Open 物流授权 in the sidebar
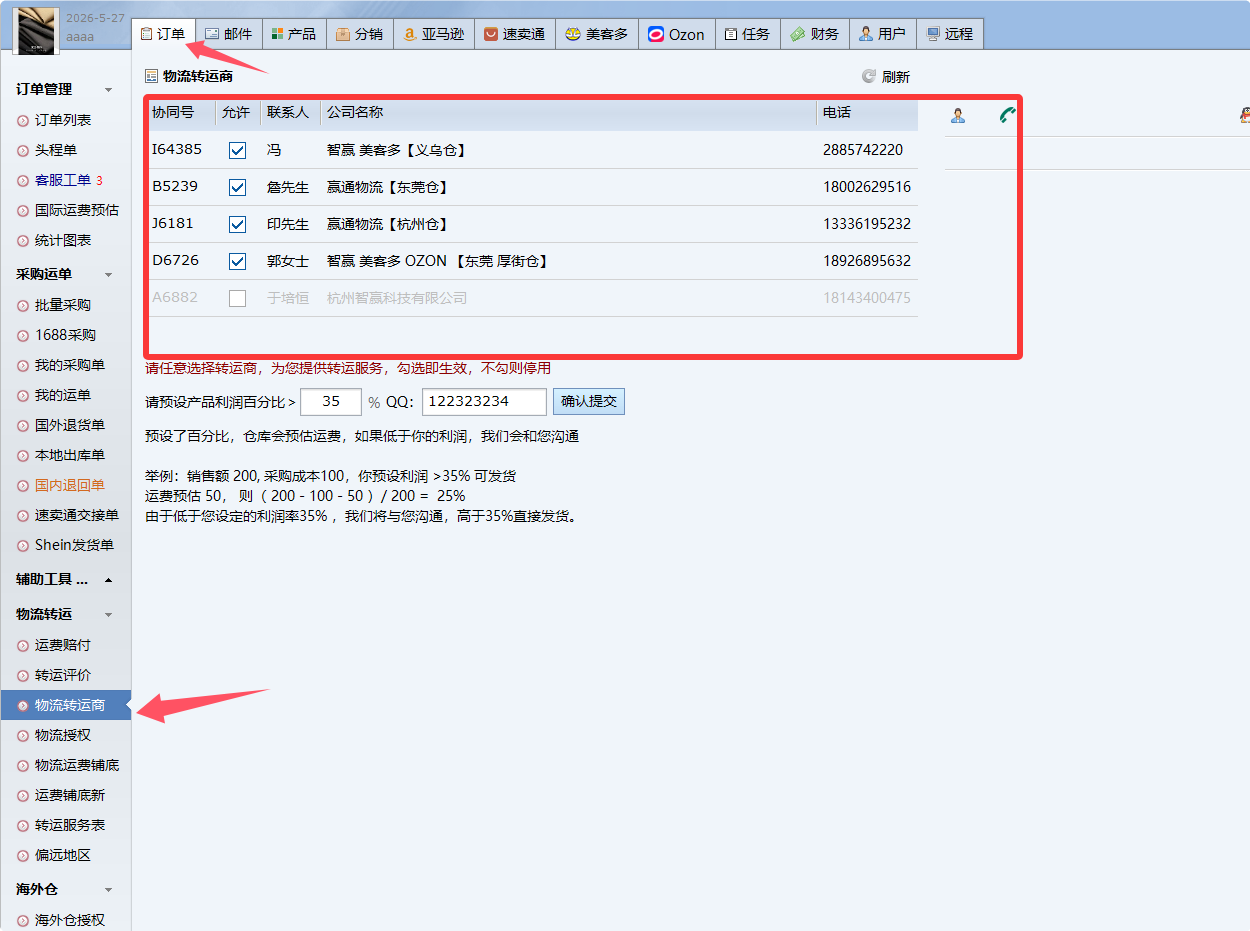This screenshot has height=931, width=1250. coord(63,735)
